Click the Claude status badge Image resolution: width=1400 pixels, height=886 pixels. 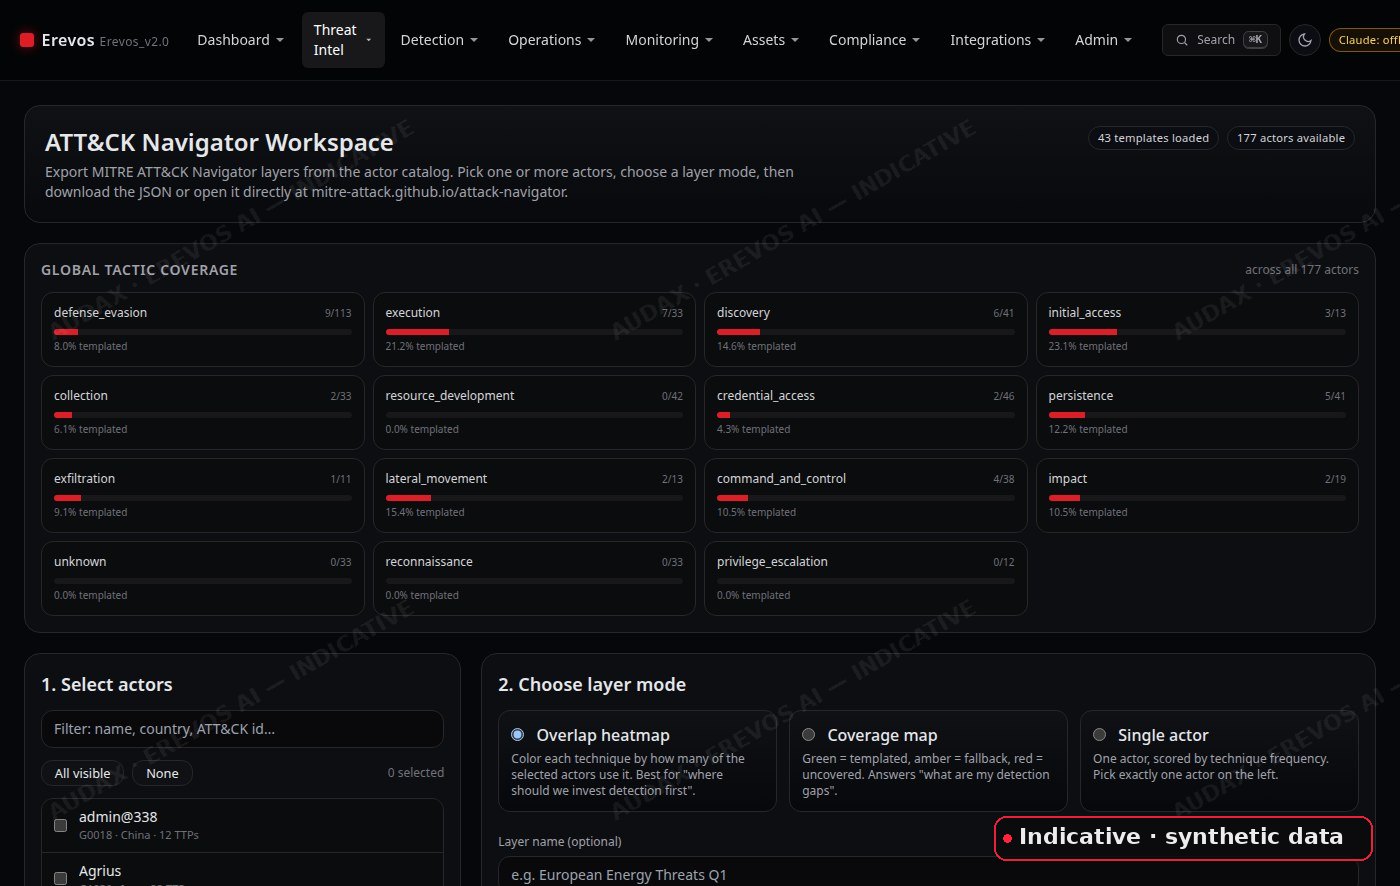tap(1365, 40)
